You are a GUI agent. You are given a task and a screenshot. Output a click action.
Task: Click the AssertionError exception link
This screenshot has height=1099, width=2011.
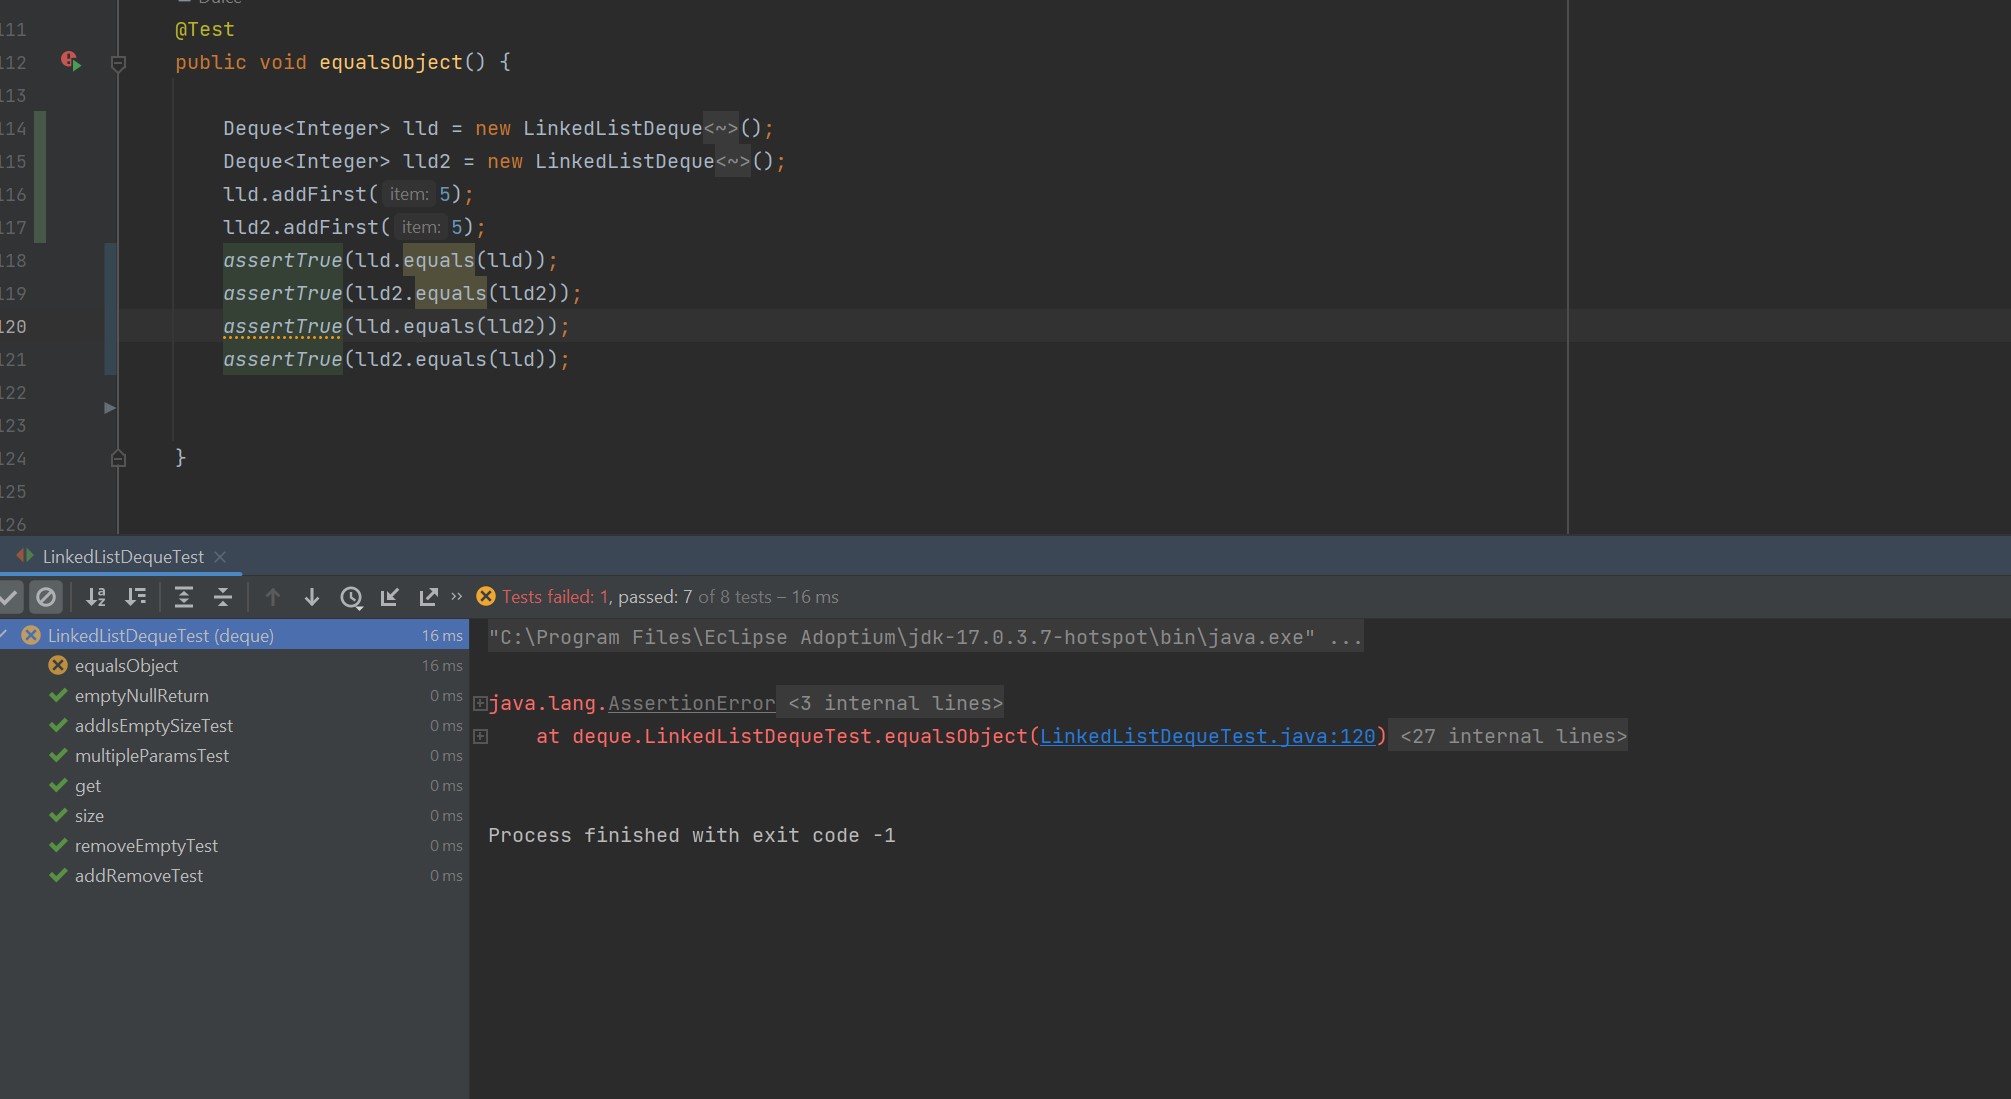(691, 704)
